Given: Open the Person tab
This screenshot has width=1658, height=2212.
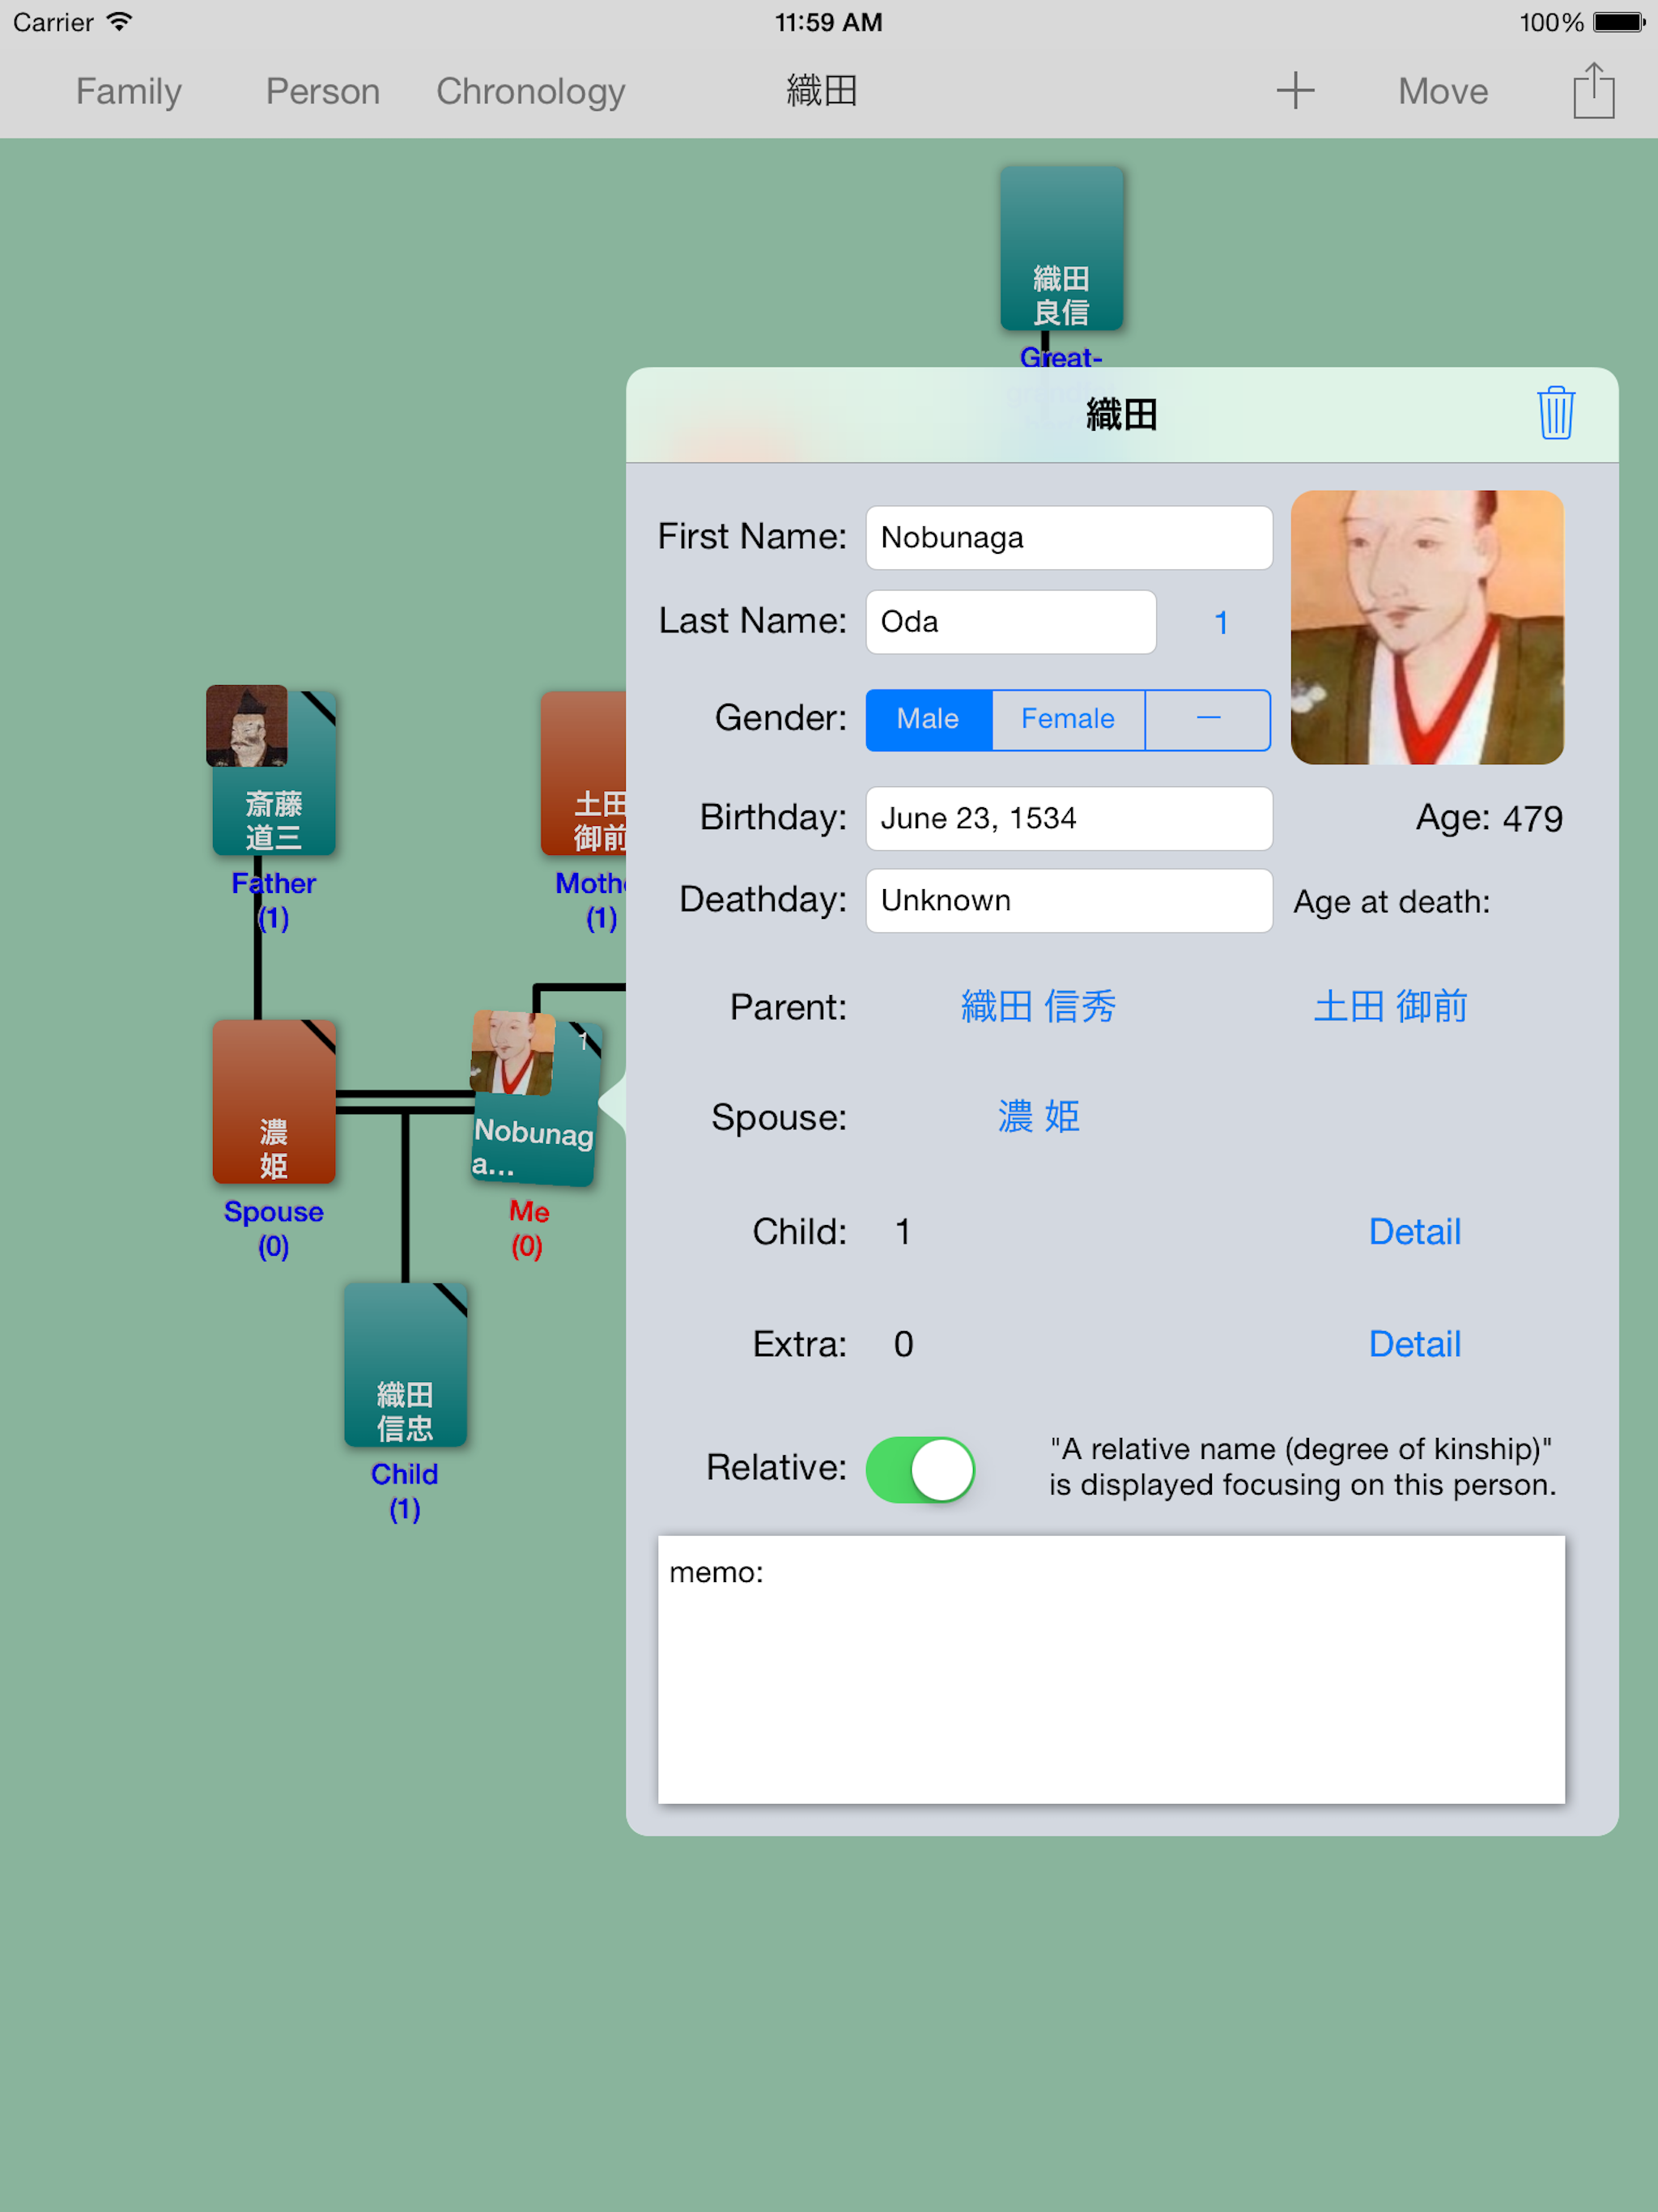Looking at the screenshot, I should (322, 91).
